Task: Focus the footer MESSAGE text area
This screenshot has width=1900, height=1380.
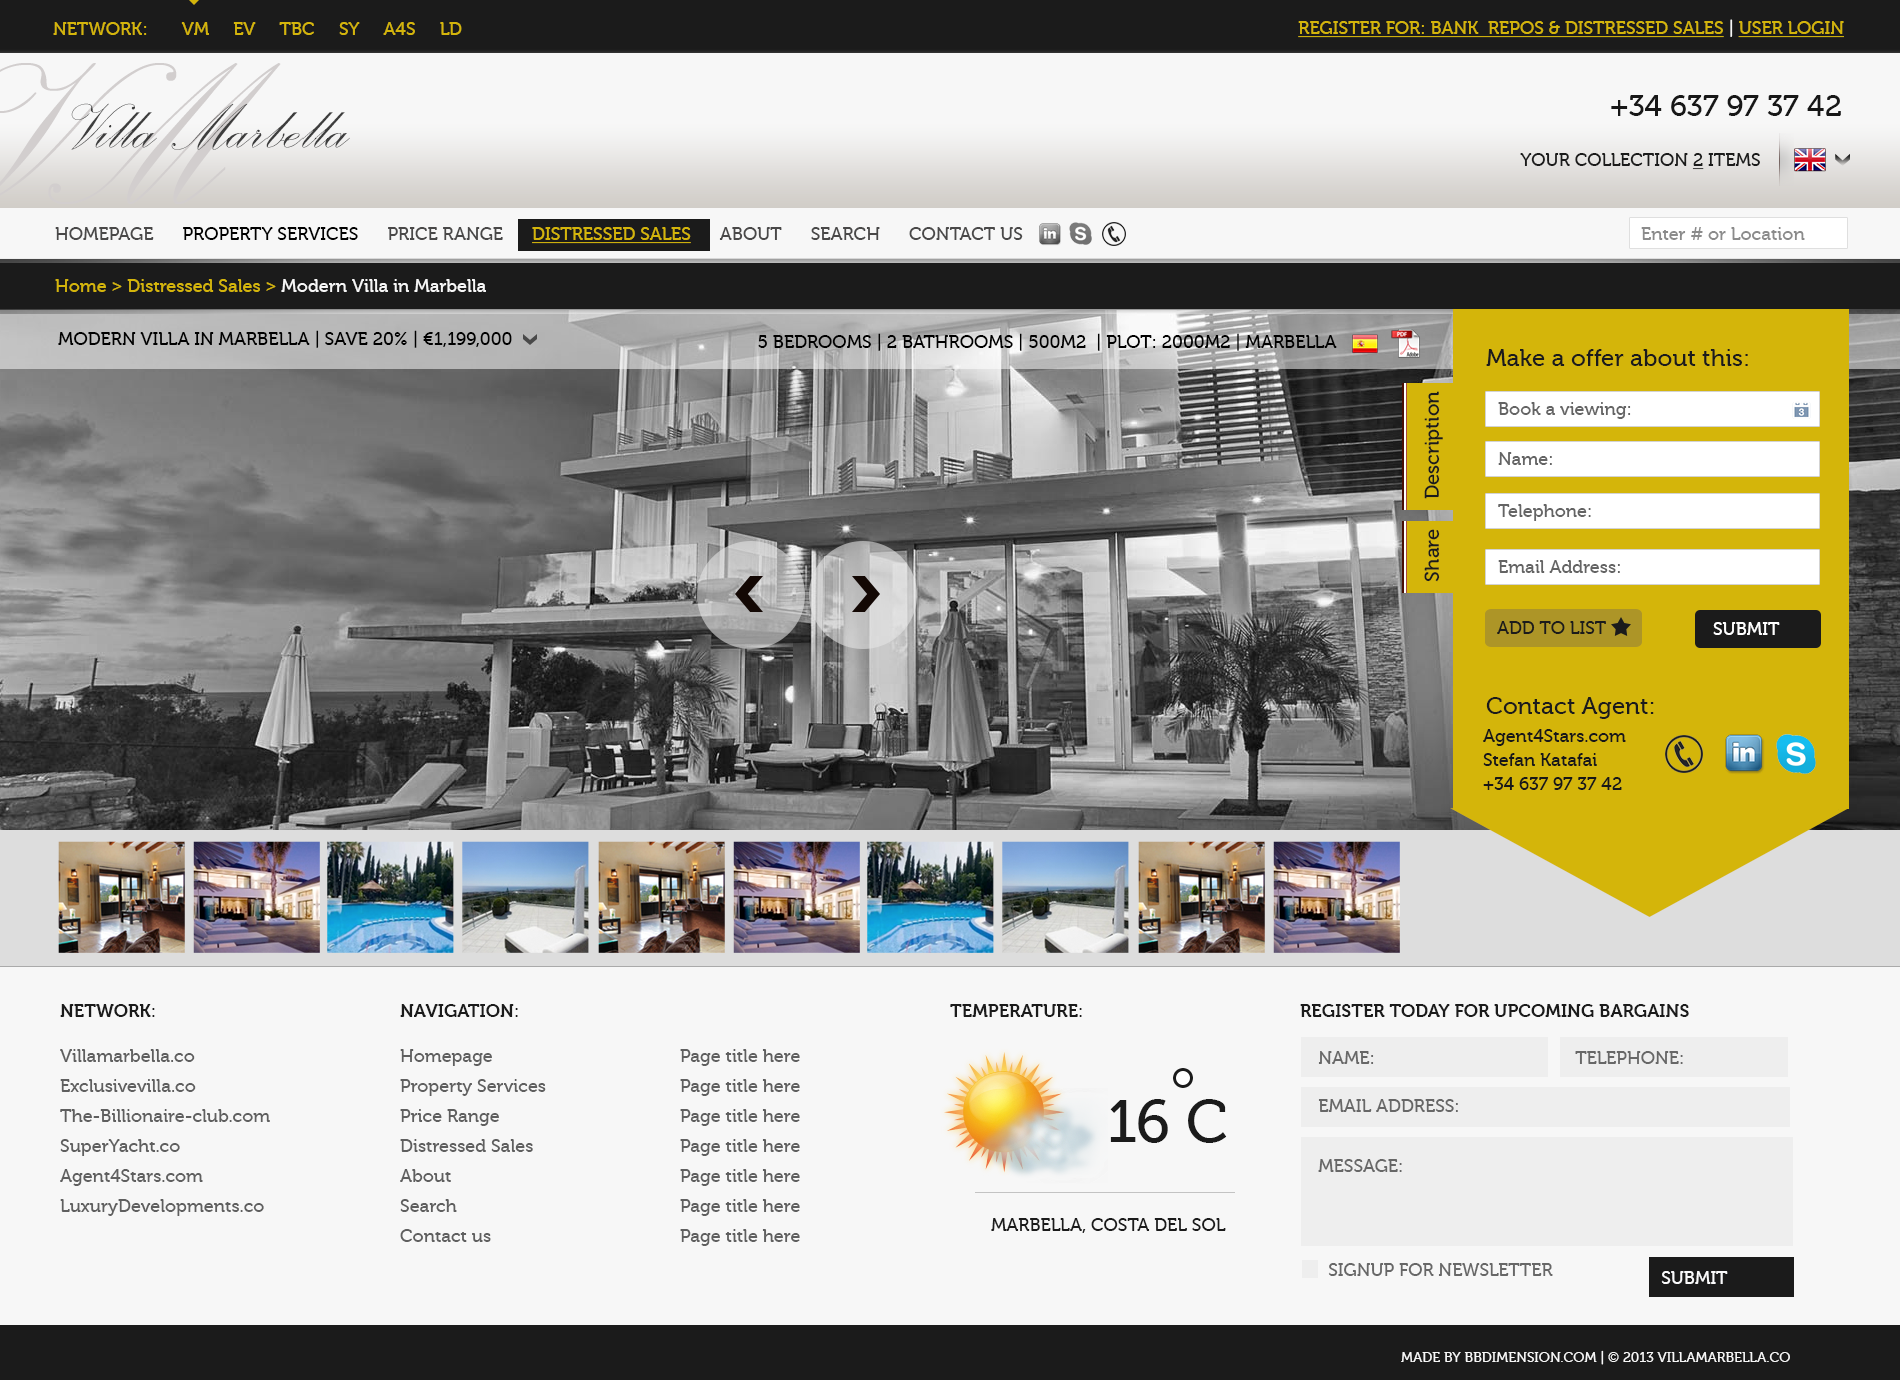Action: [x=1546, y=1191]
